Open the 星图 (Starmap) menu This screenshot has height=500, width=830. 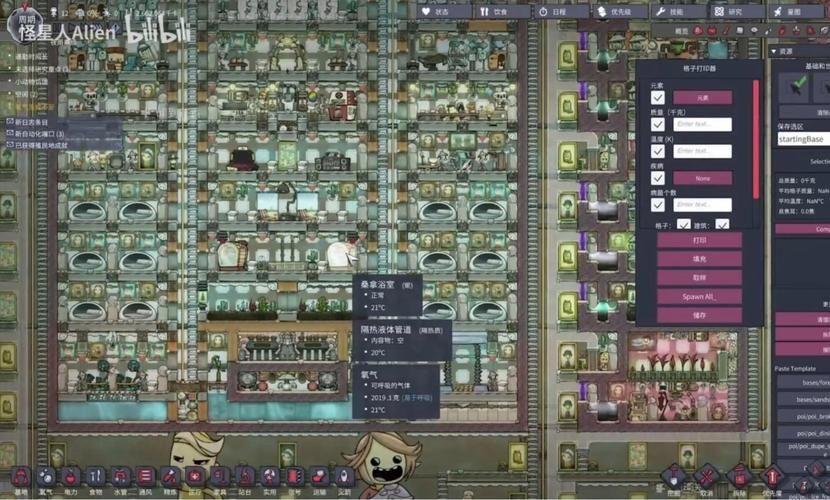coord(796,12)
